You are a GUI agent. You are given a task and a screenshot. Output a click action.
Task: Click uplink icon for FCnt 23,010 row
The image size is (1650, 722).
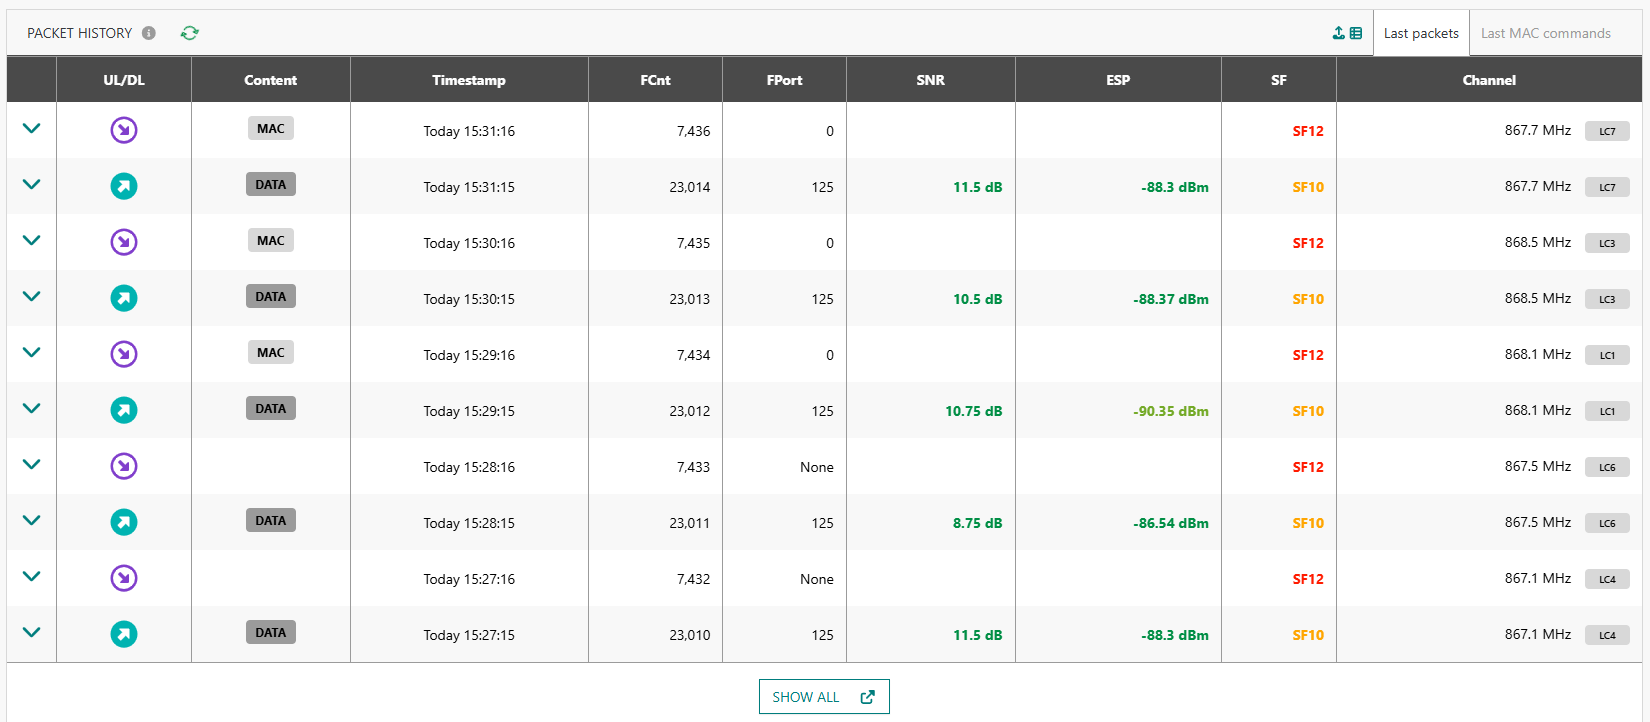[124, 634]
